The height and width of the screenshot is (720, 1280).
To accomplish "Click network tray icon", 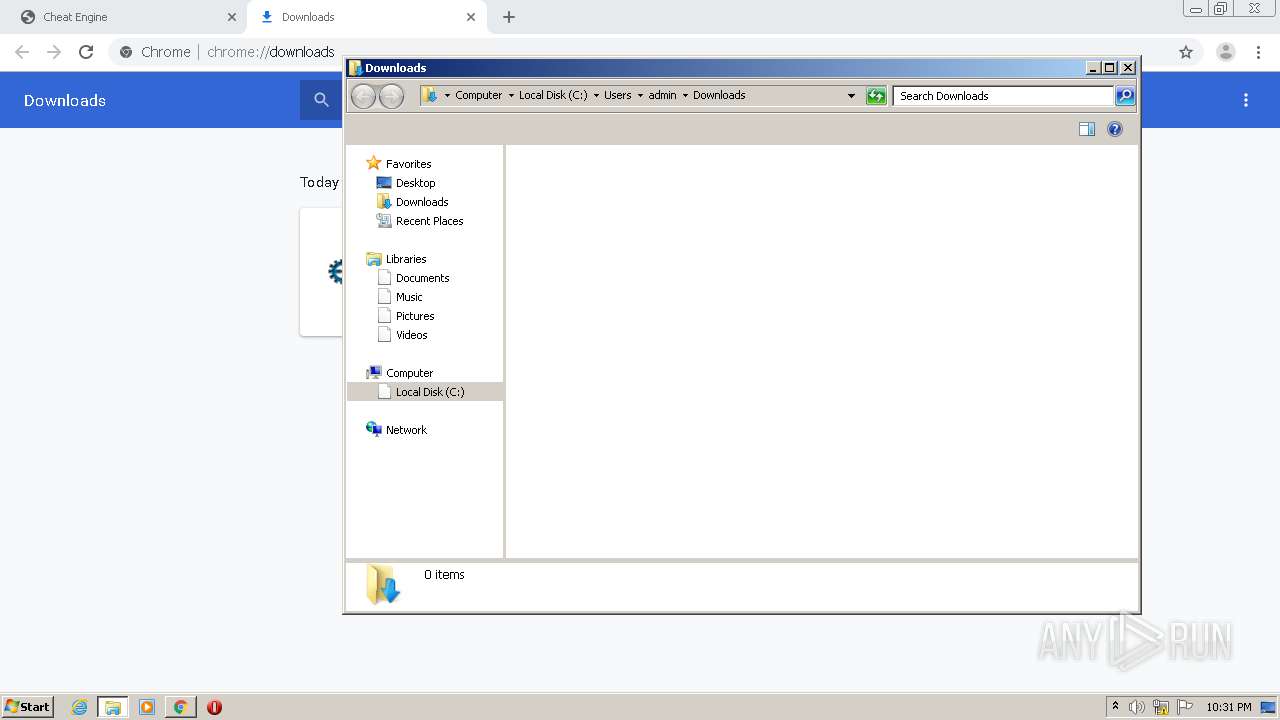I will click(1161, 707).
